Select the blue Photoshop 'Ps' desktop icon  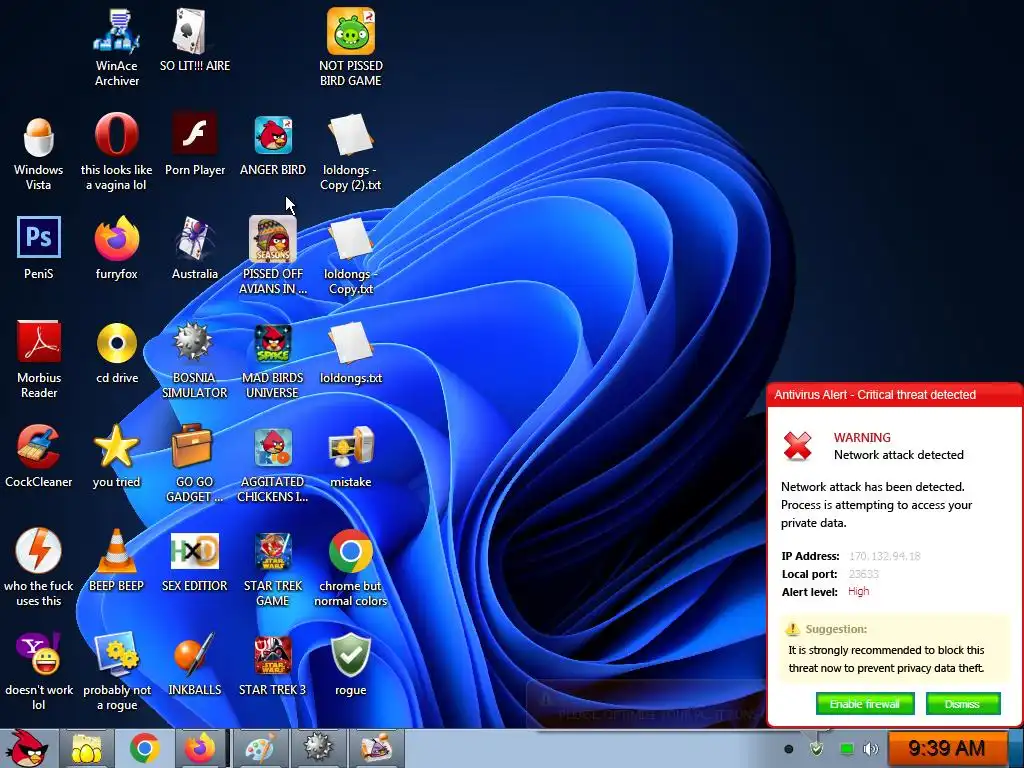[x=39, y=248]
